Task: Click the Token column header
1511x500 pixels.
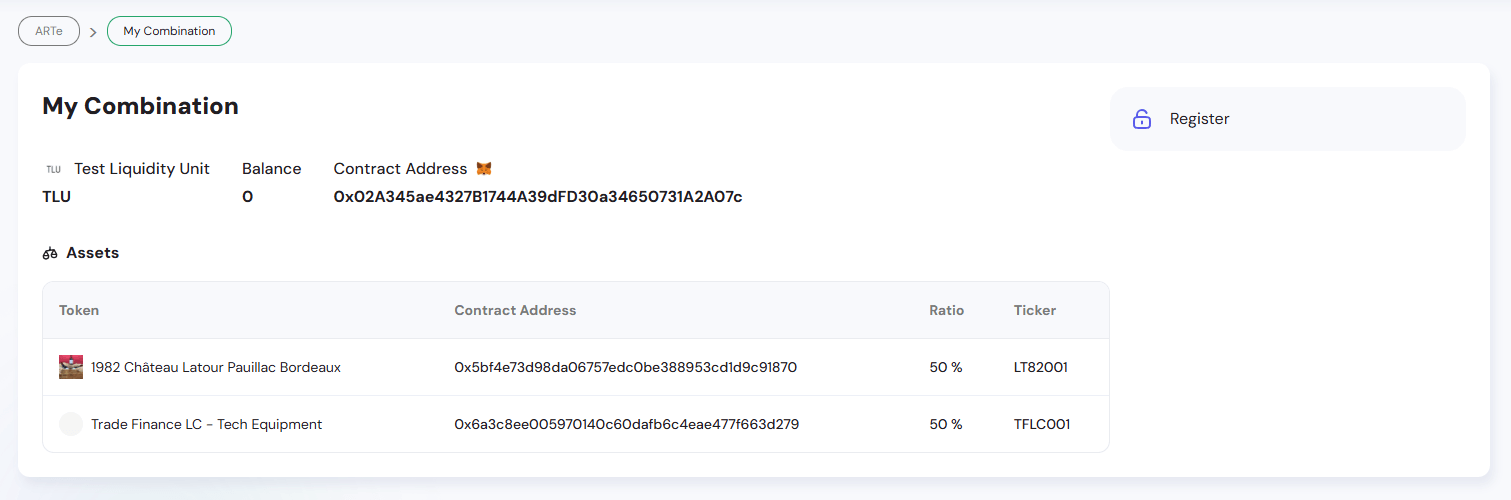Action: pyautogui.click(x=79, y=310)
